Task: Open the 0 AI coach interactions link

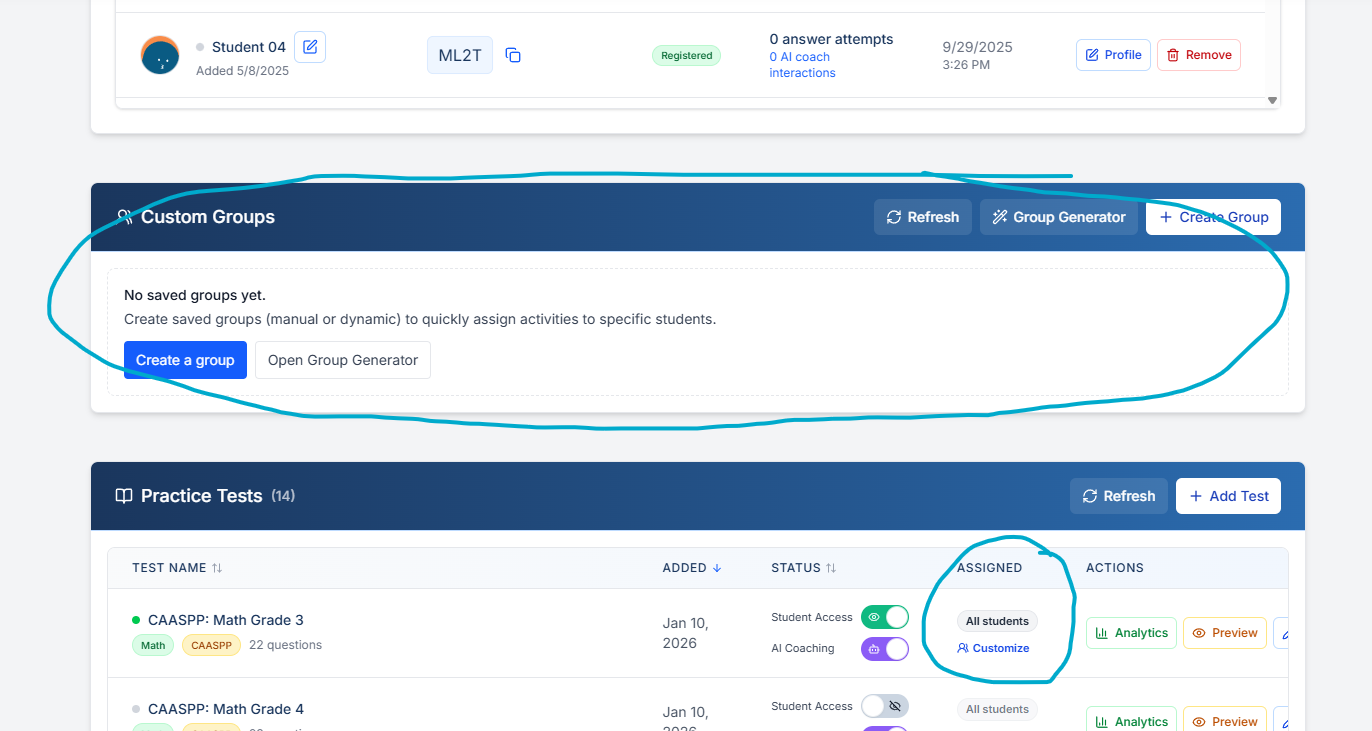Action: 801,65
